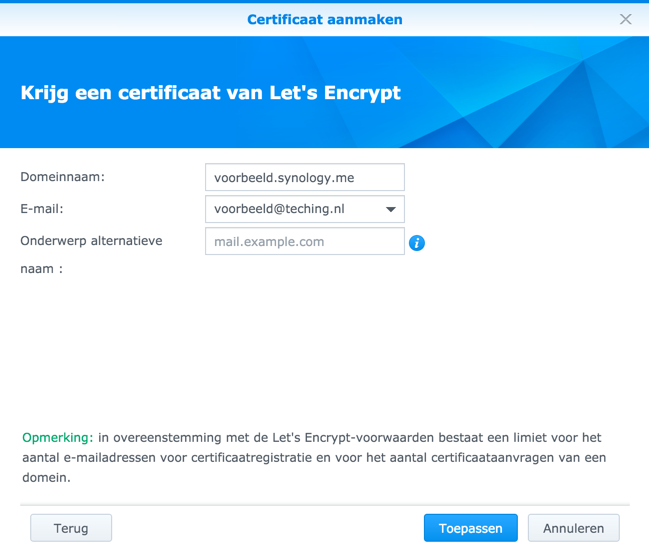Expand the E-mail dropdown arrow
The image size is (649, 550).
[390, 210]
